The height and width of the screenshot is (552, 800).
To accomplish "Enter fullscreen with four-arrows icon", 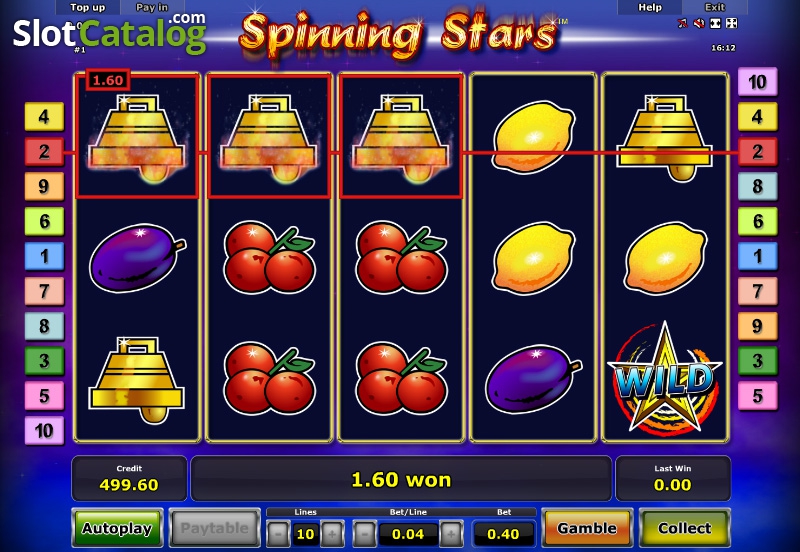I will coord(732,23).
